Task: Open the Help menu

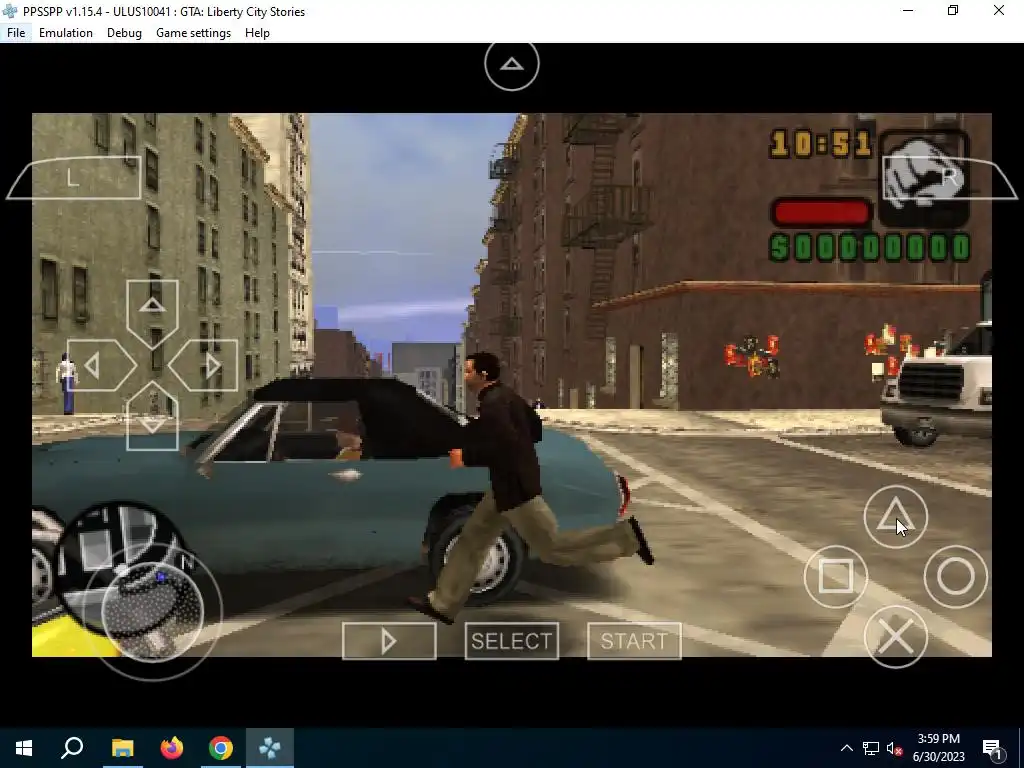Action: pyautogui.click(x=257, y=33)
